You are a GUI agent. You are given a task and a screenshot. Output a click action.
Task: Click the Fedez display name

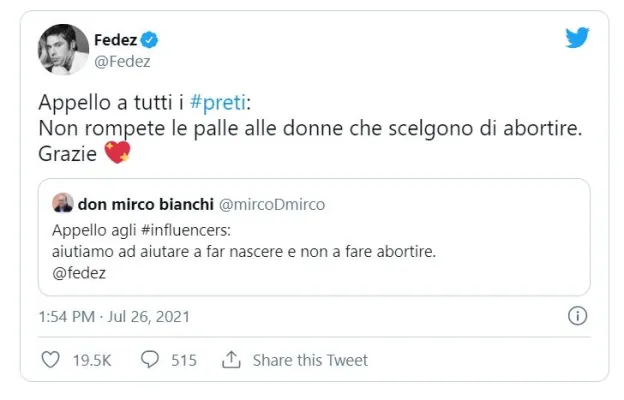(x=115, y=40)
